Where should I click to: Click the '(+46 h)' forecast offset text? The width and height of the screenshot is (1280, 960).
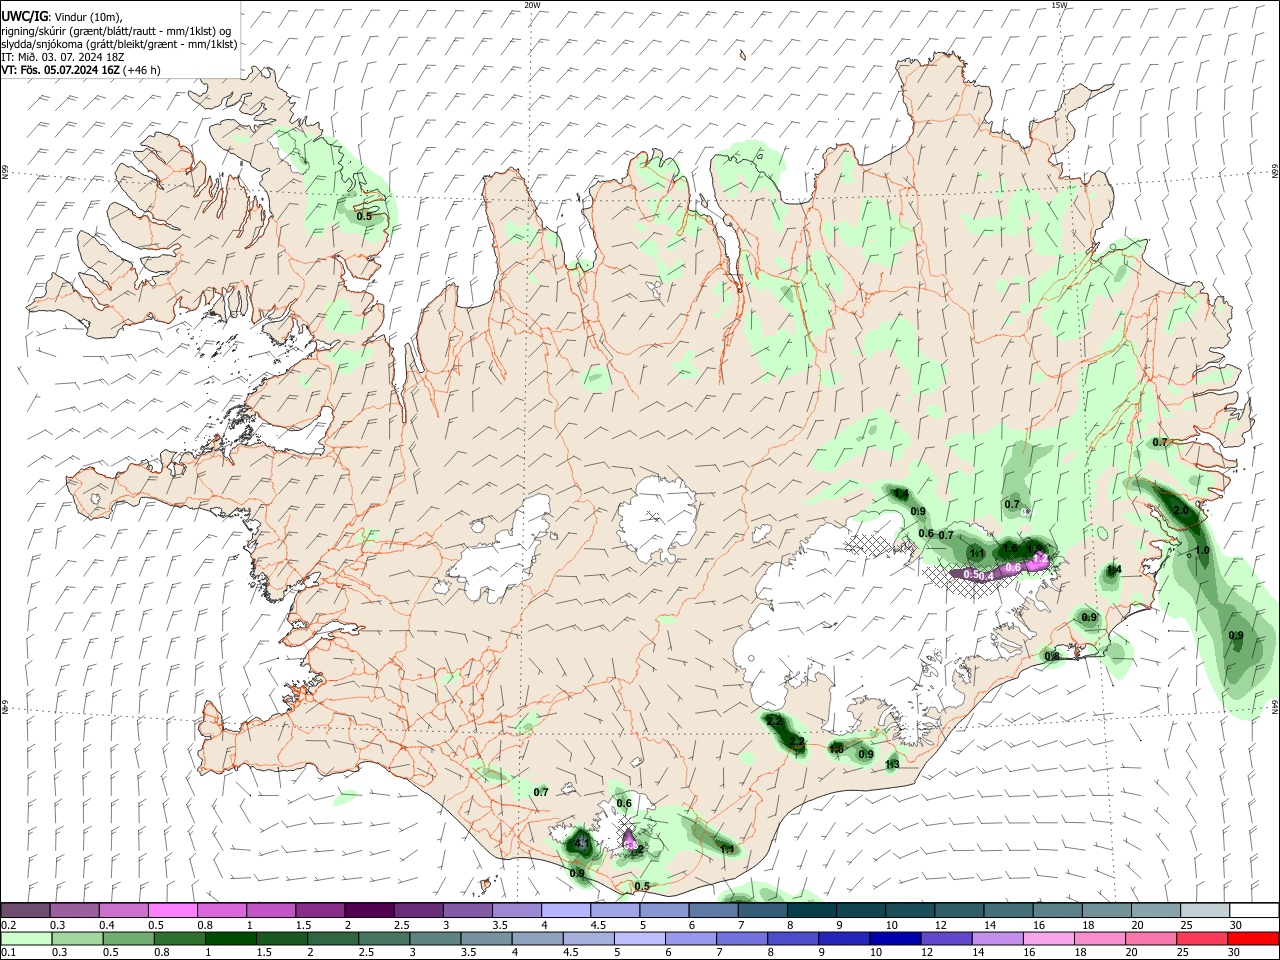click(142, 70)
